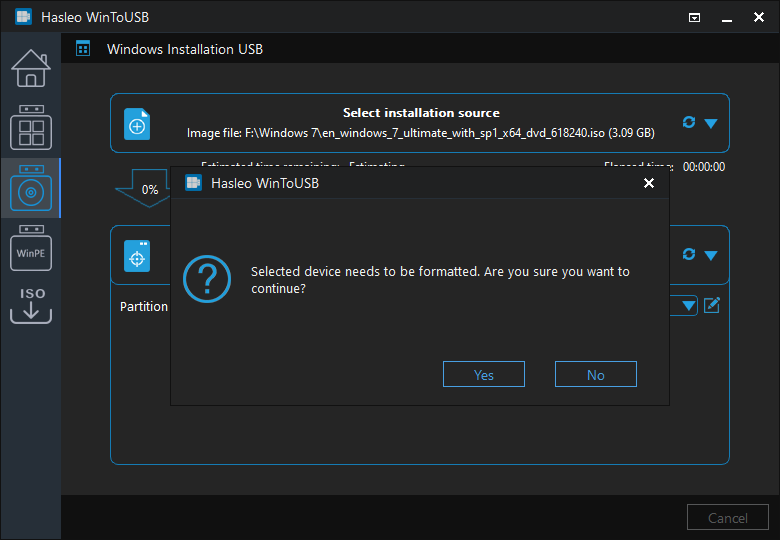Refresh the installation source list
The image size is (780, 540).
point(689,122)
